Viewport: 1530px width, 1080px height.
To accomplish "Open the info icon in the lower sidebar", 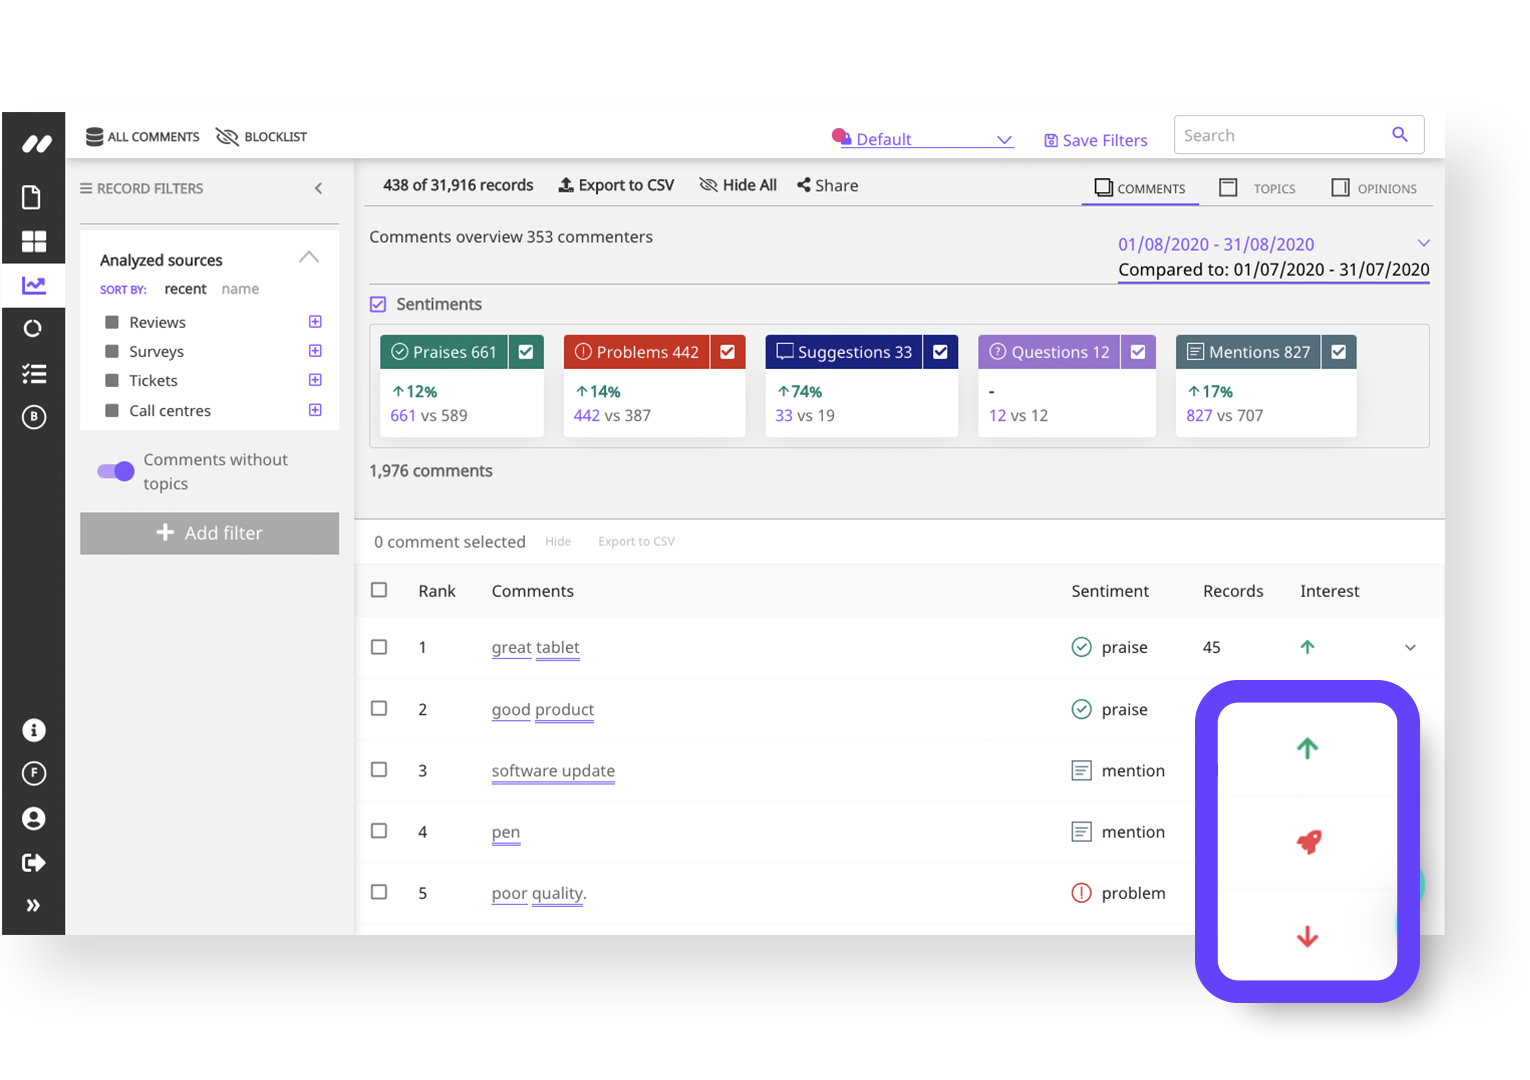I will tap(33, 730).
